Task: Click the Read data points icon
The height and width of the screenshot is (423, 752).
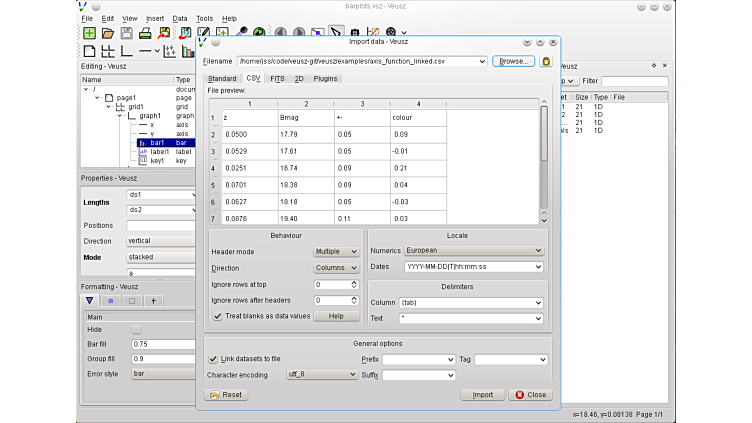Action: pos(355,32)
